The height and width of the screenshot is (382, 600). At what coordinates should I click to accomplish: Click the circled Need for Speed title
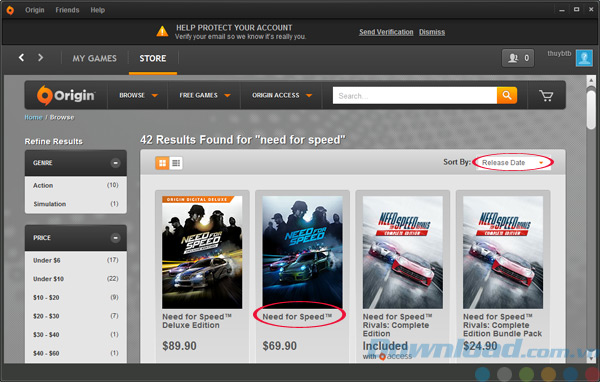point(297,317)
